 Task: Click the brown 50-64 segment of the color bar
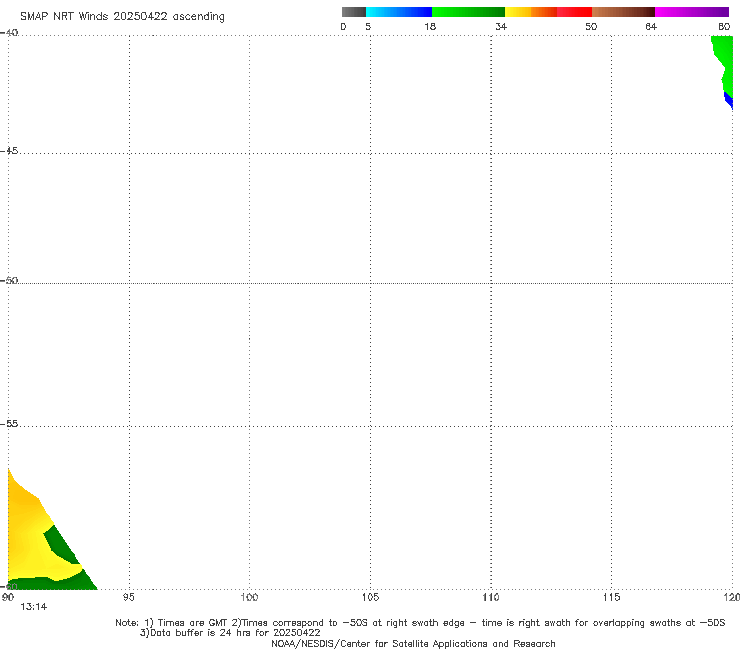pos(623,12)
